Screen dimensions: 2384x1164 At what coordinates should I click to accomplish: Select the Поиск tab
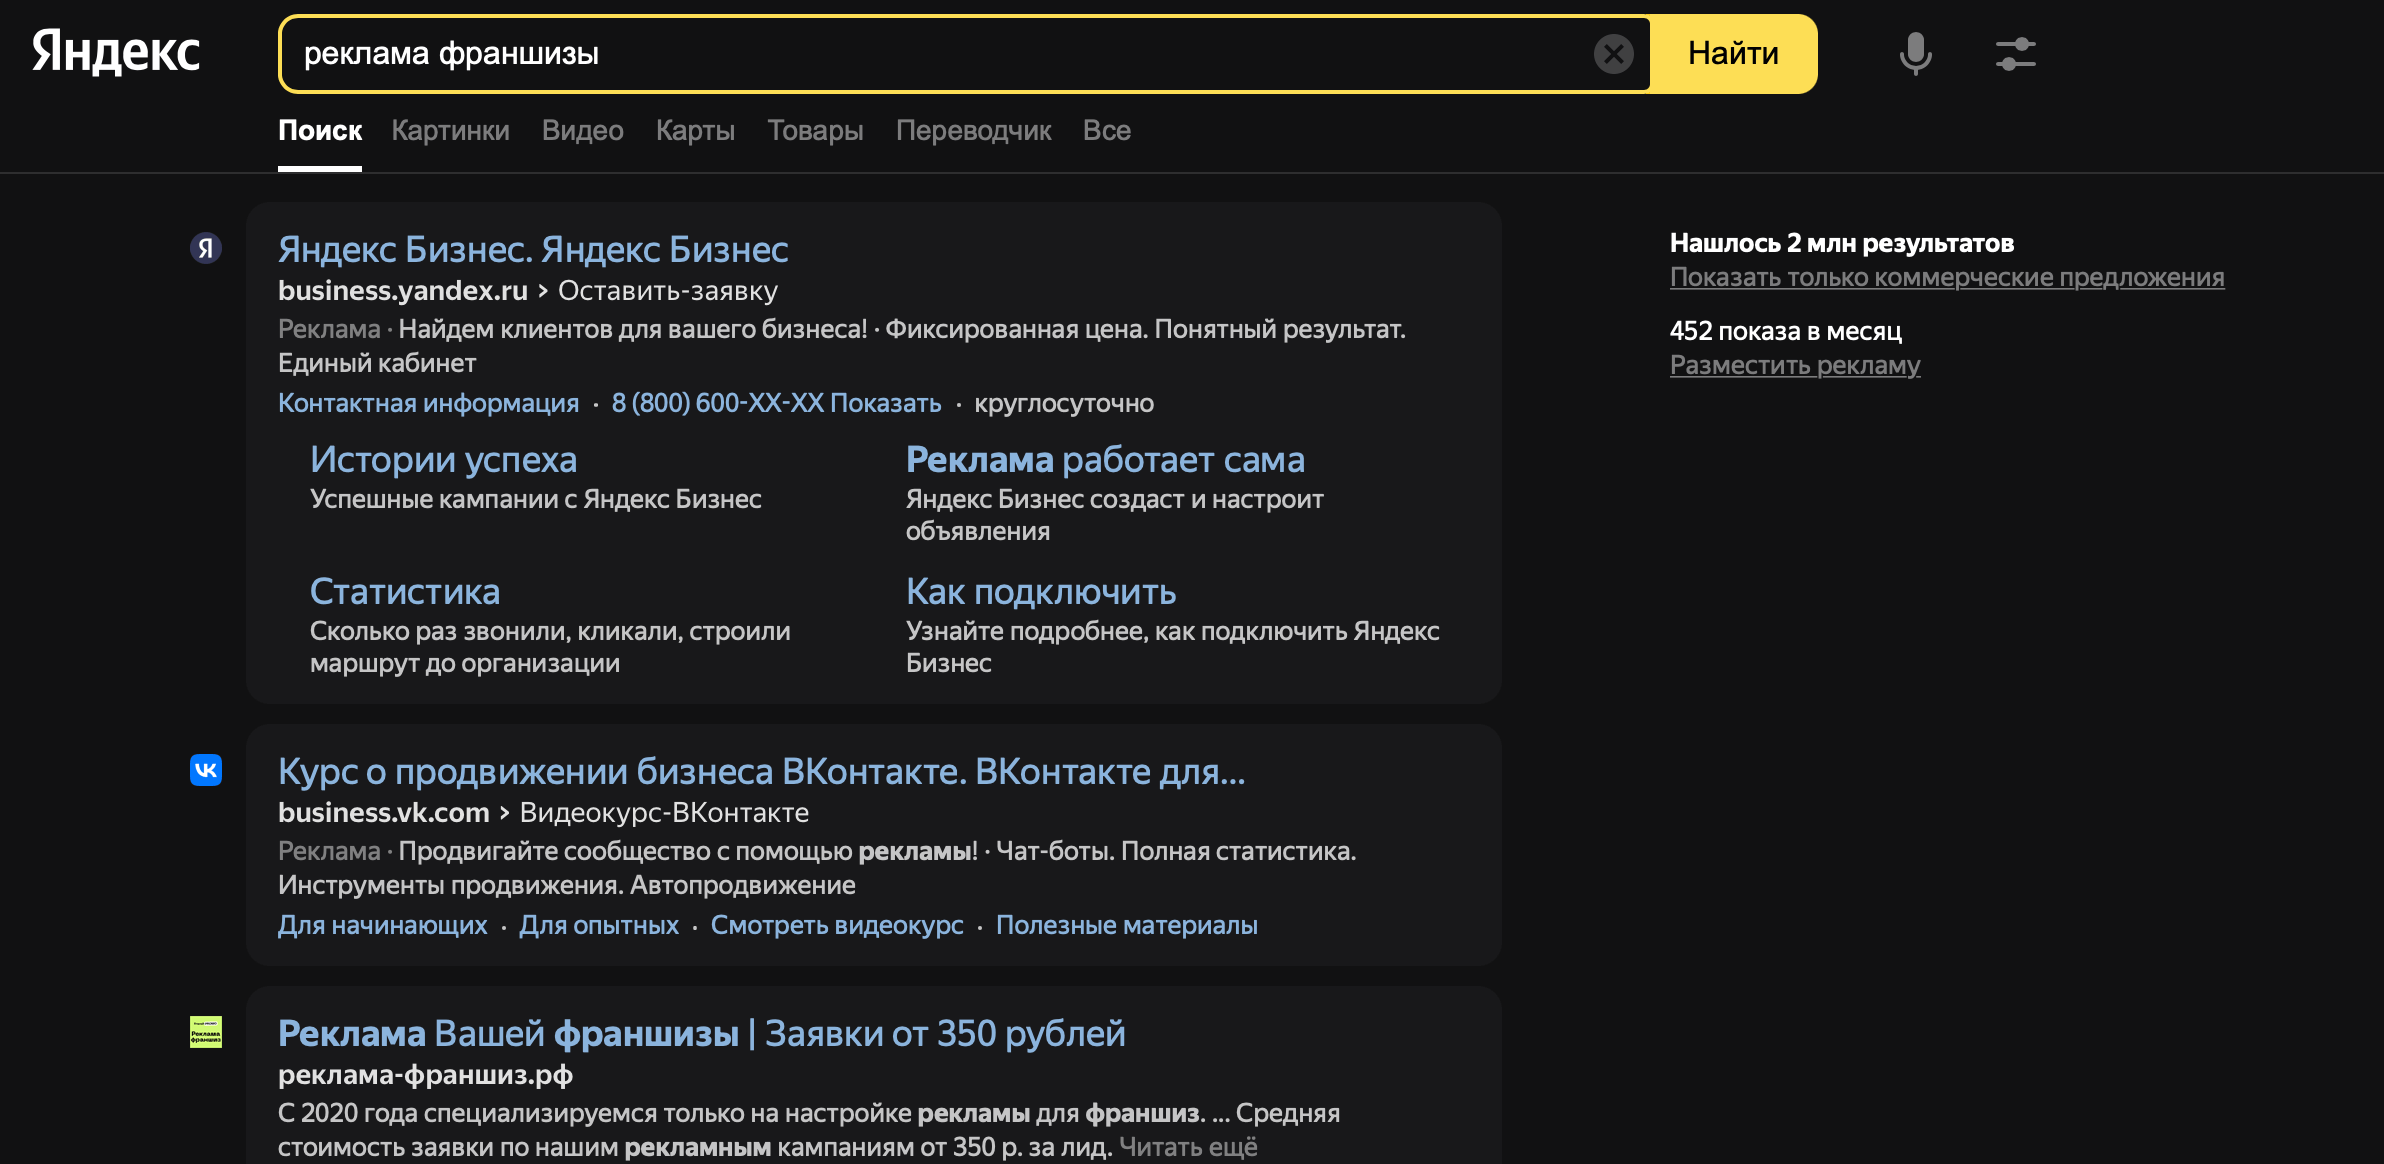pos(320,131)
